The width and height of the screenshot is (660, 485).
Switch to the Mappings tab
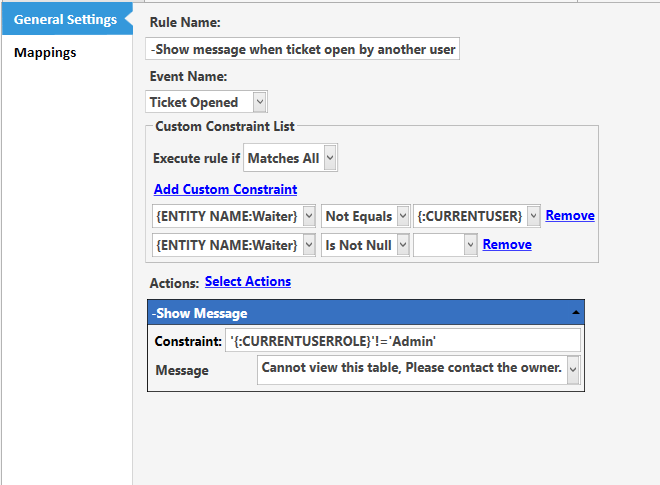[45, 53]
